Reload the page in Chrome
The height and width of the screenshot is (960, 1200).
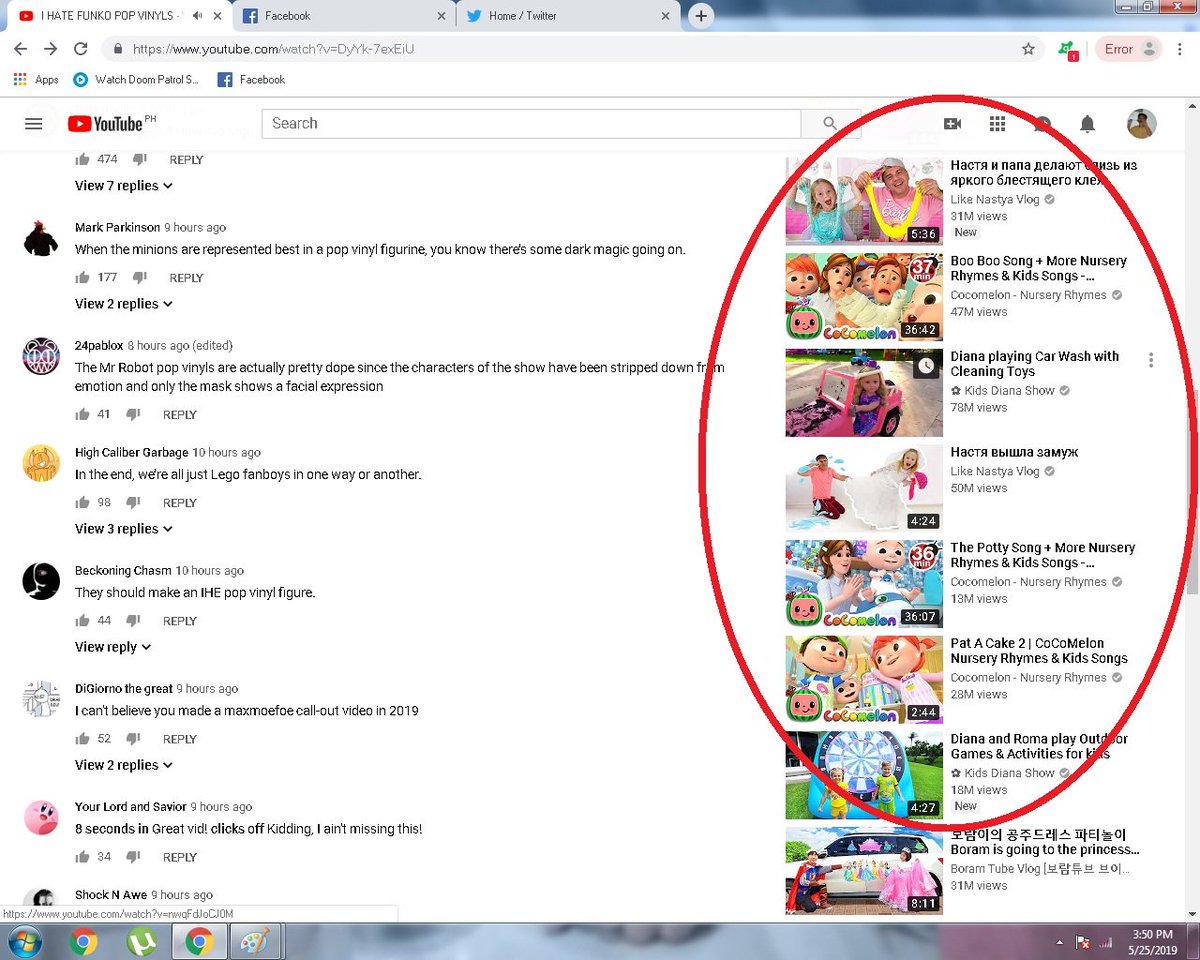pyautogui.click(x=81, y=49)
